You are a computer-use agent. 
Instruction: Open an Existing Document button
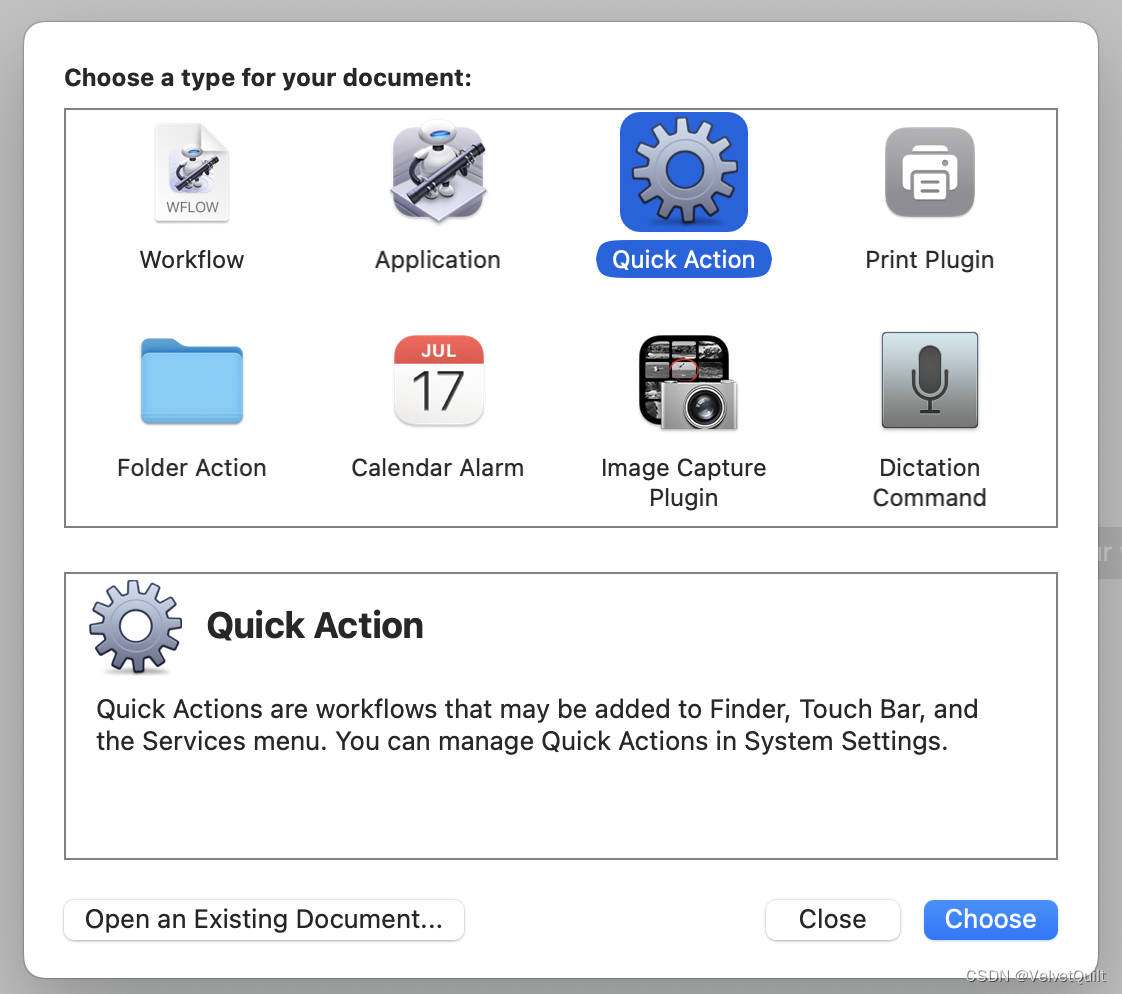pos(264,920)
